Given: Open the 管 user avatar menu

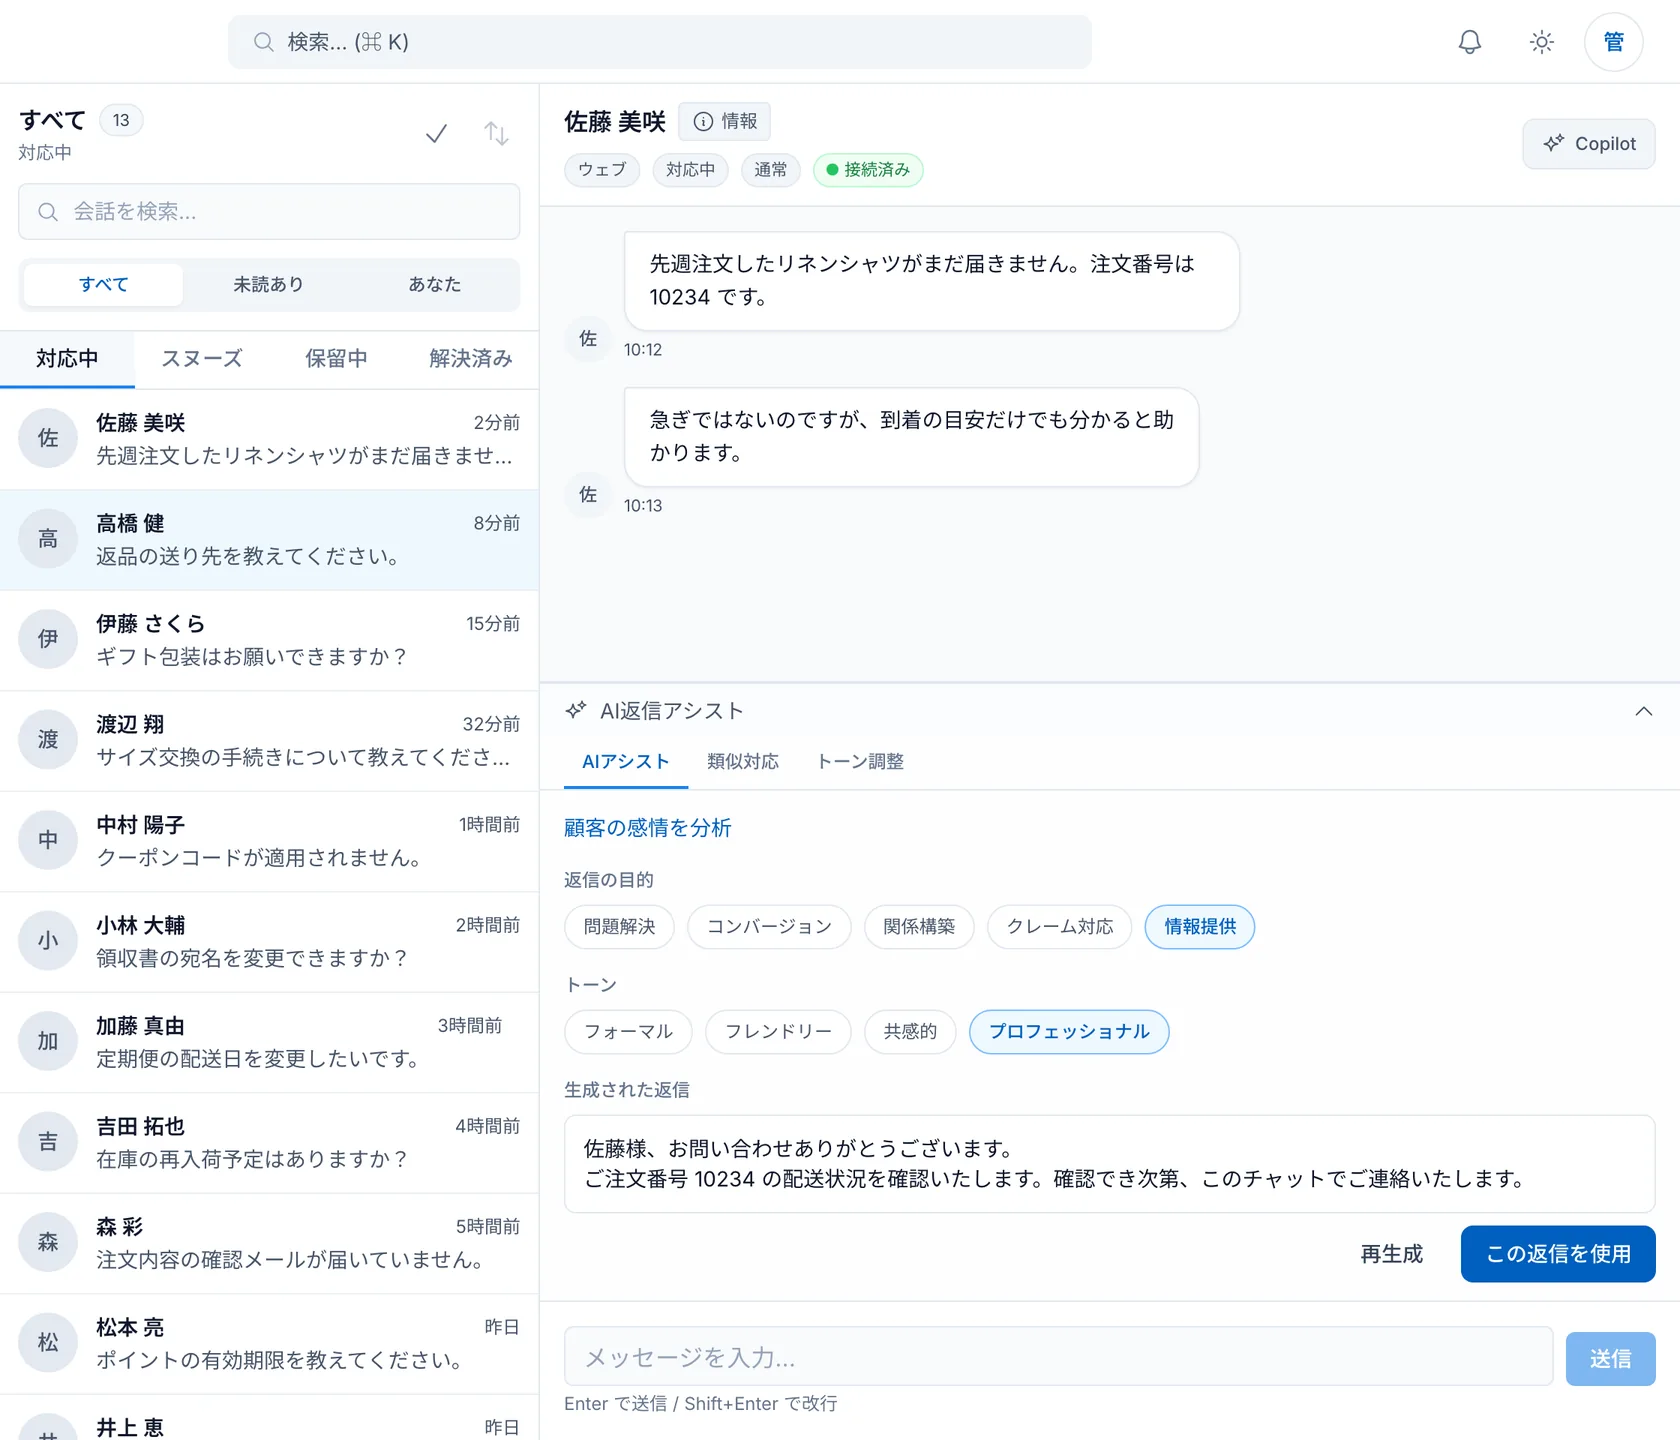Looking at the screenshot, I should (1613, 42).
